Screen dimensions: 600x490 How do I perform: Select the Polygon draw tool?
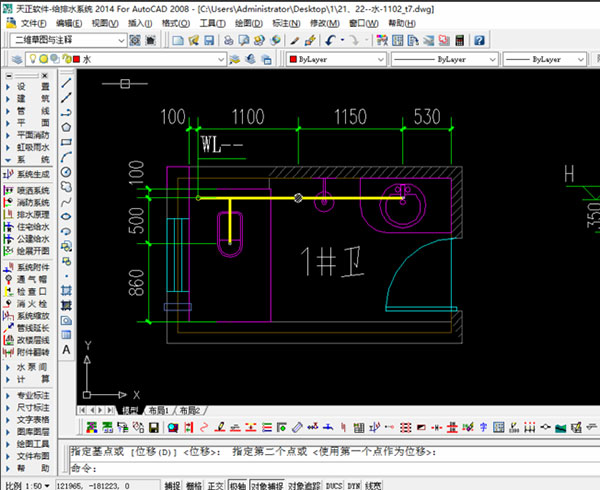click(x=67, y=128)
